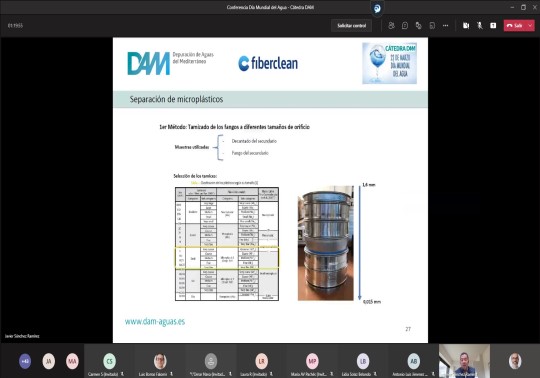This screenshot has width=540, height=378.
Task: Select the MP participant tile
Action: coord(312,361)
